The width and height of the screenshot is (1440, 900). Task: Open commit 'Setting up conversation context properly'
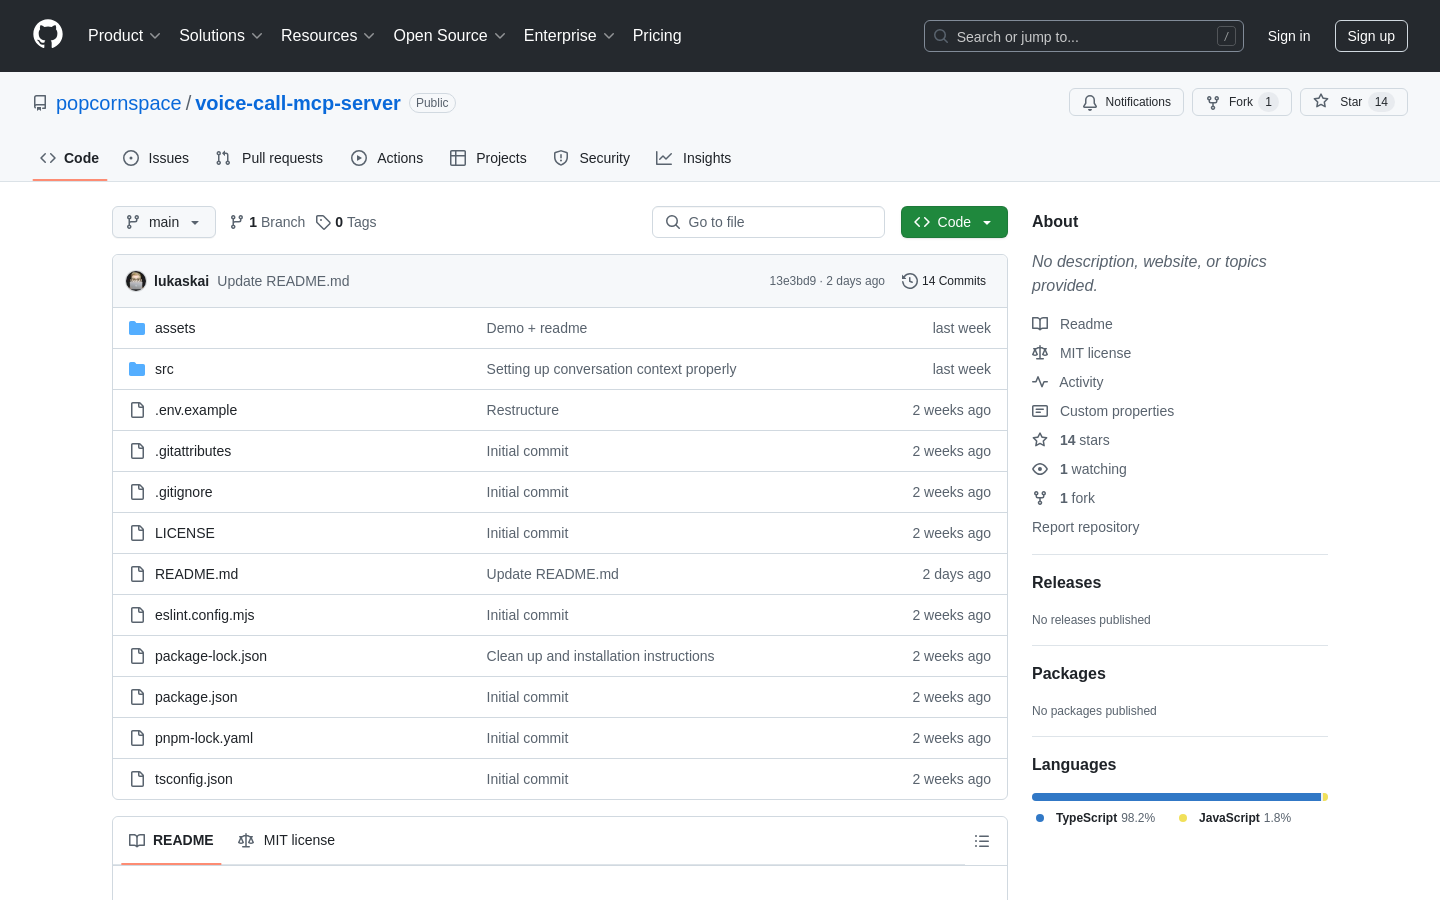[x=611, y=369]
